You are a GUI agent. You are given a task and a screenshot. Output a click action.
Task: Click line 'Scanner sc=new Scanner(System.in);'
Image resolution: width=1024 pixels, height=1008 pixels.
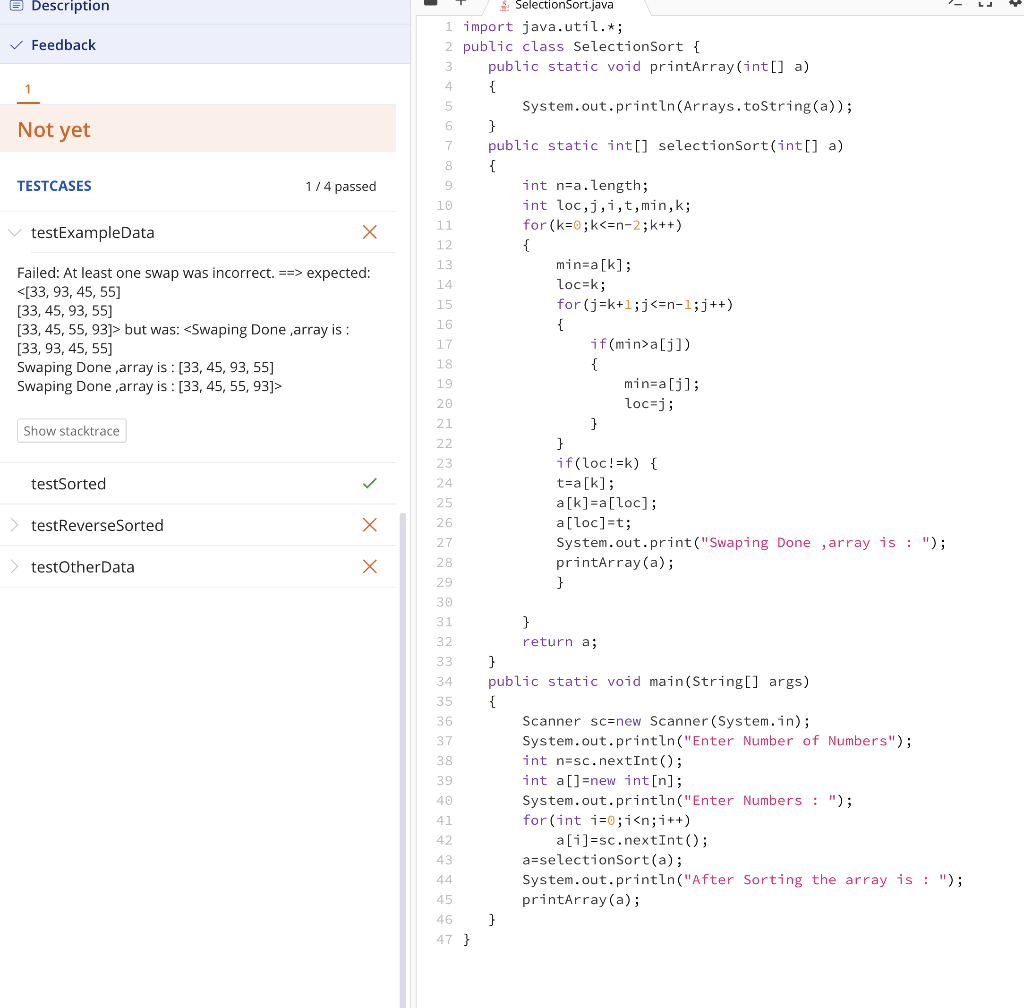click(665, 721)
